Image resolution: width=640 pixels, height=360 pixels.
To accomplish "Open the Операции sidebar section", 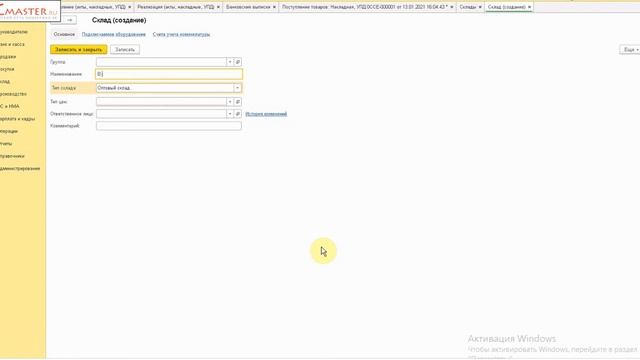I will click(9, 131).
